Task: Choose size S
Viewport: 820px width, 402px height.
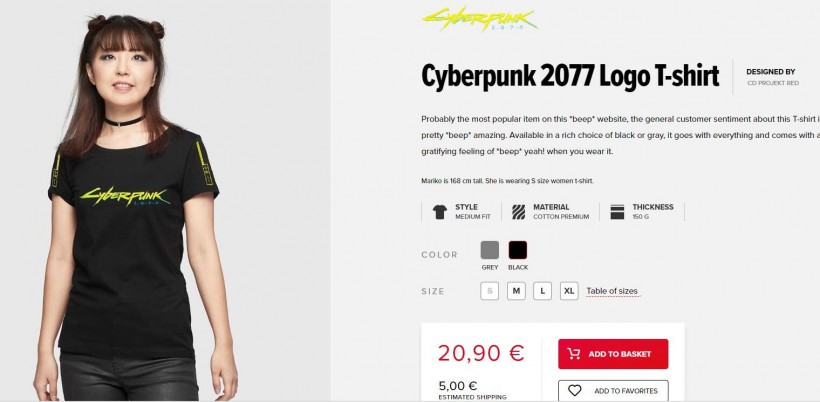Action: (x=489, y=291)
